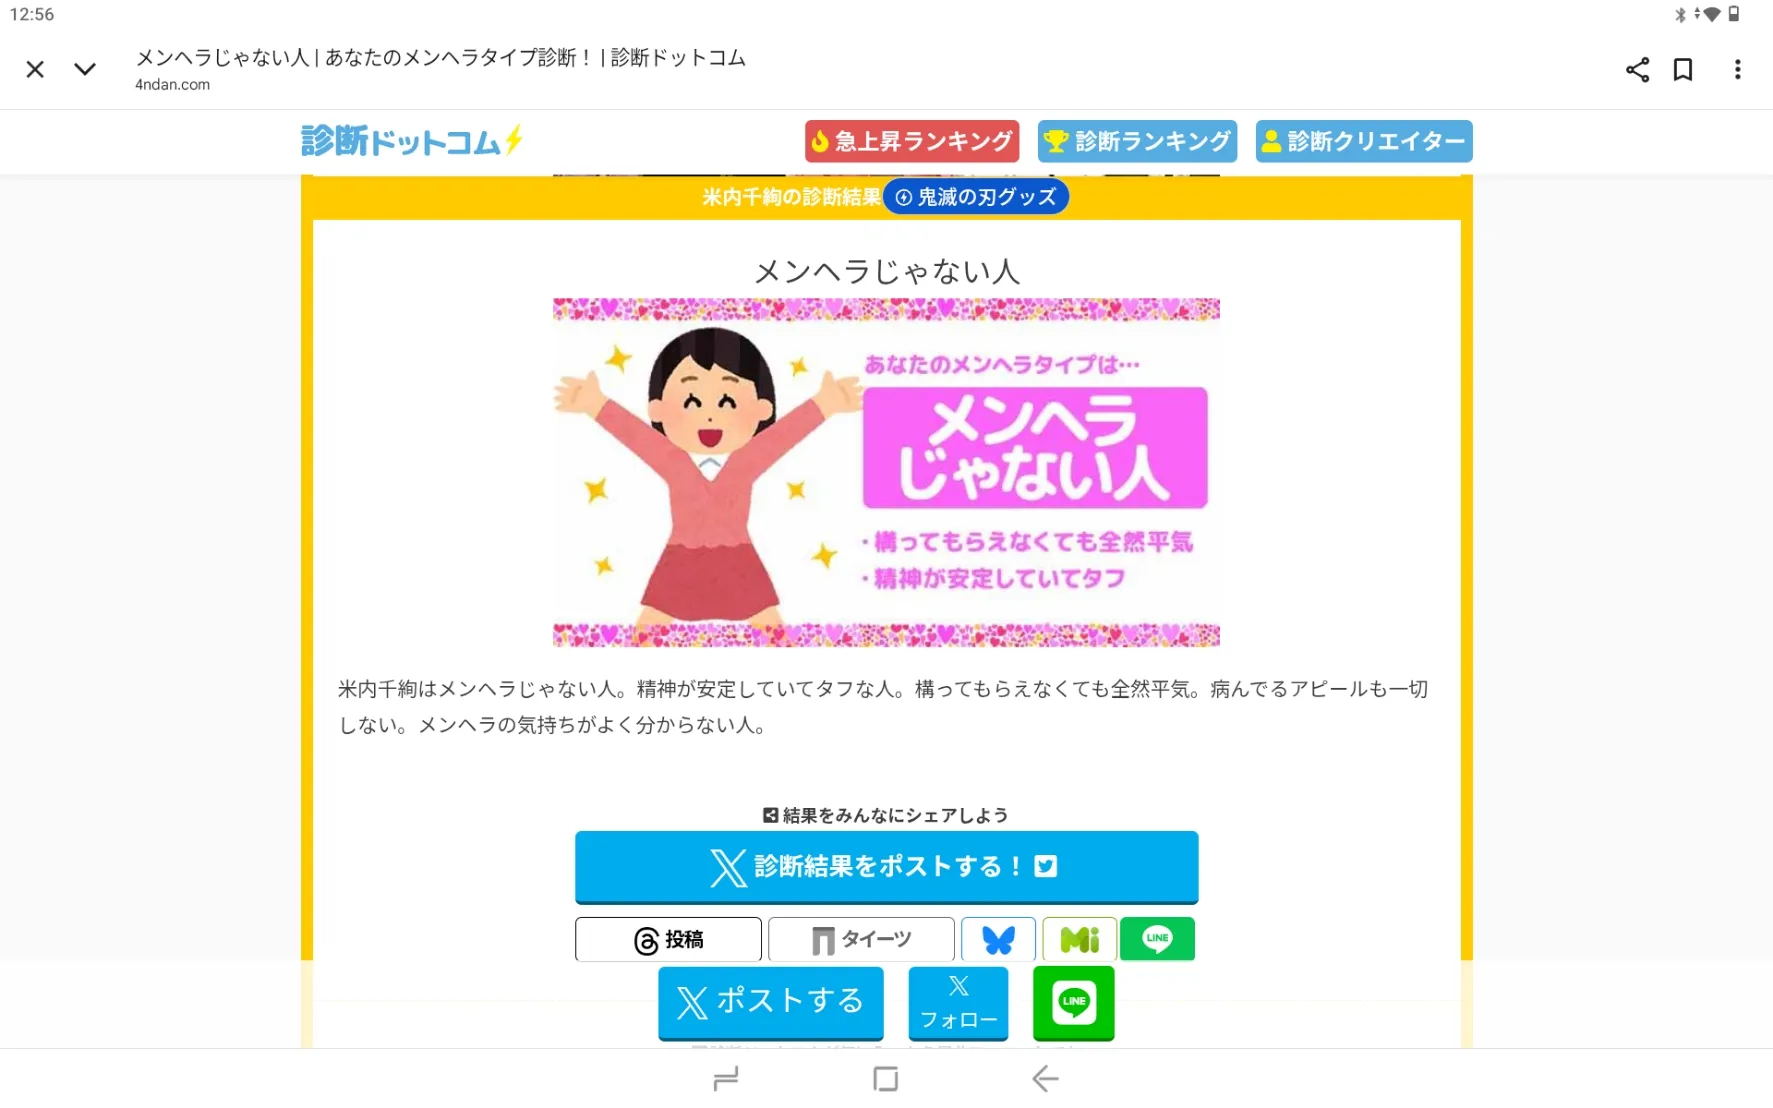Share to Threads via 投稿 button
The image size is (1773, 1108).
coord(668,939)
